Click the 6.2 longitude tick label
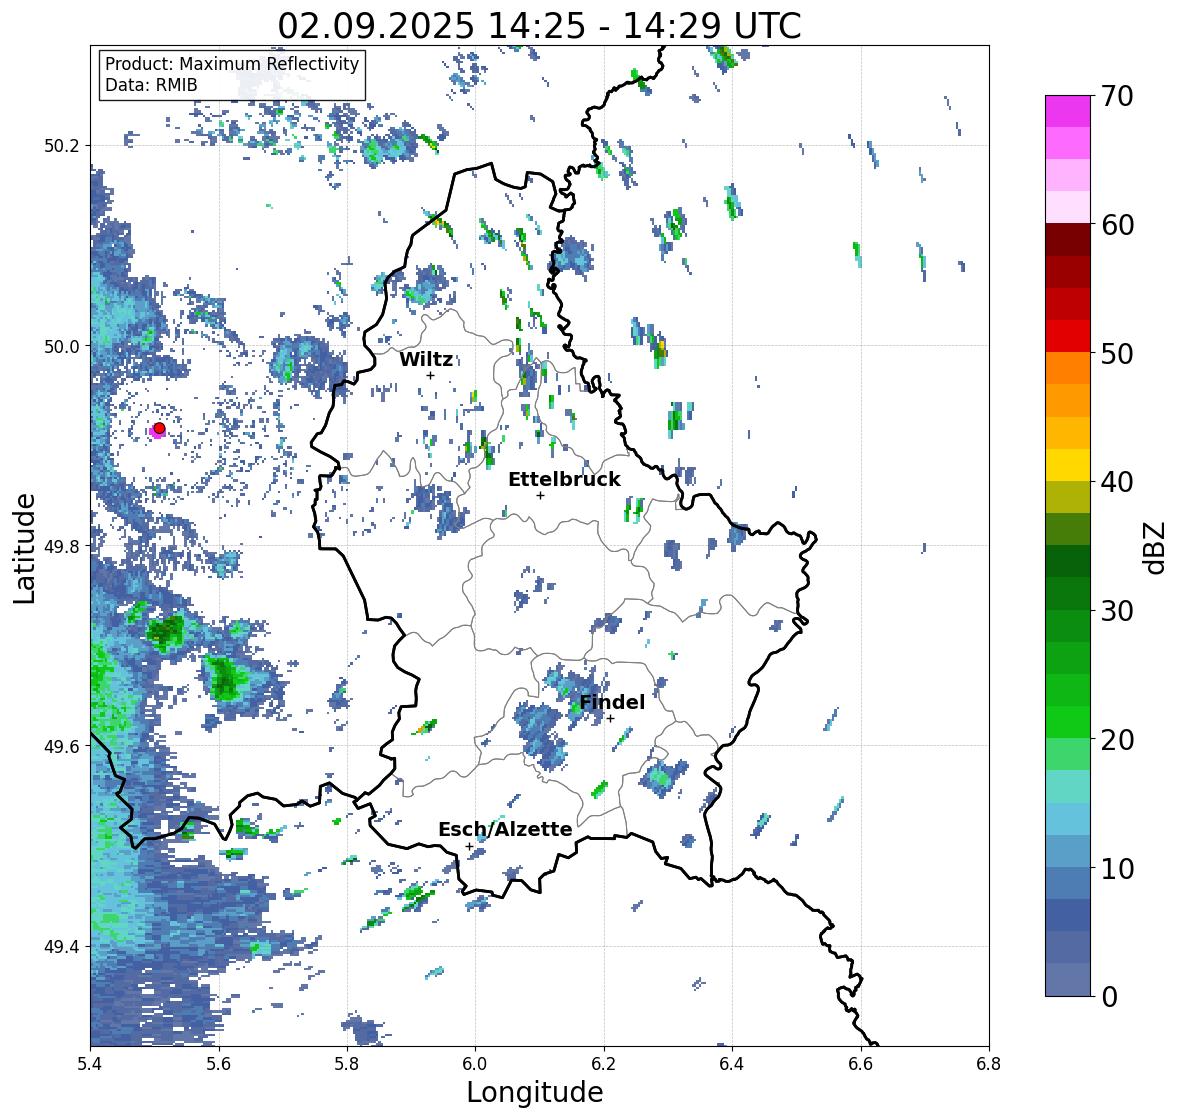 604,1064
